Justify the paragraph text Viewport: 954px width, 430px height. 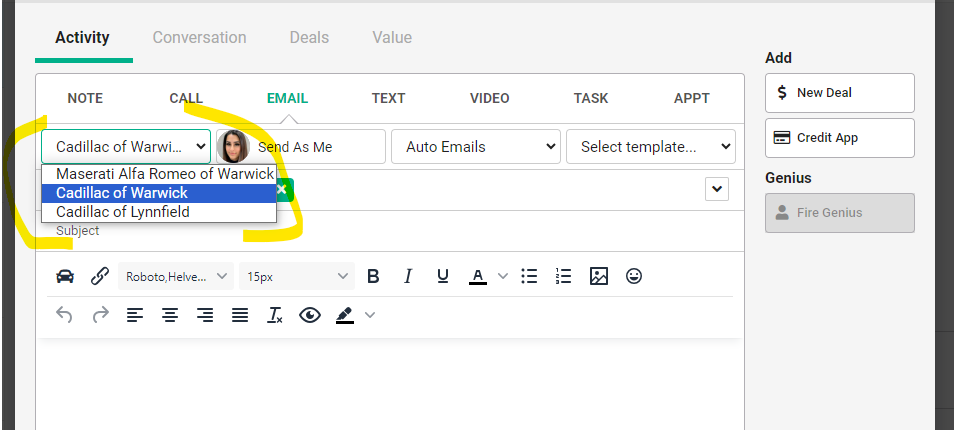coord(240,315)
